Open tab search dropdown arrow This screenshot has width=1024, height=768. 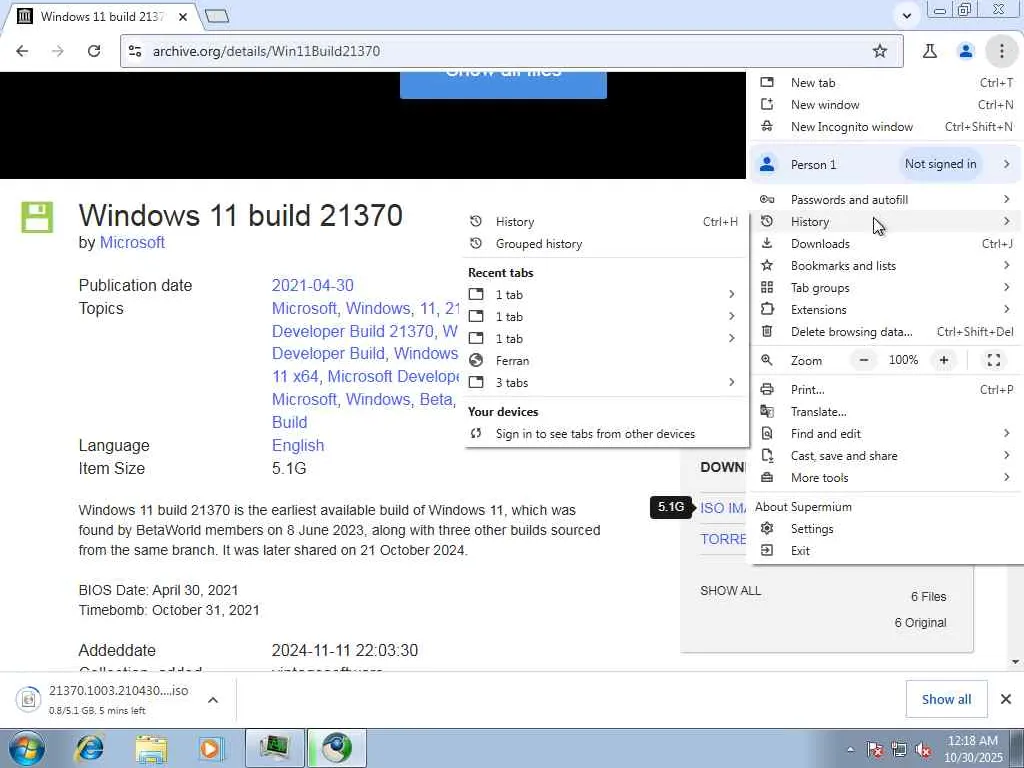[906, 16]
